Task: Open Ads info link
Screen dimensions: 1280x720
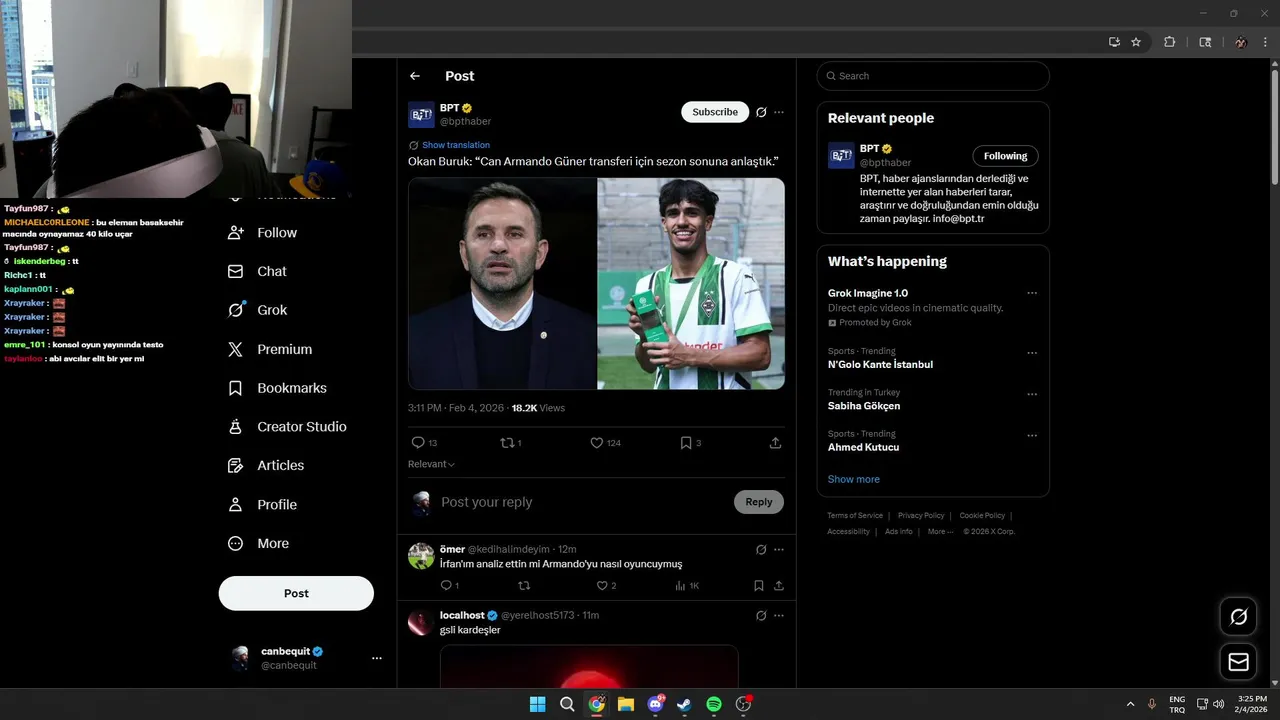Action: tap(898, 532)
